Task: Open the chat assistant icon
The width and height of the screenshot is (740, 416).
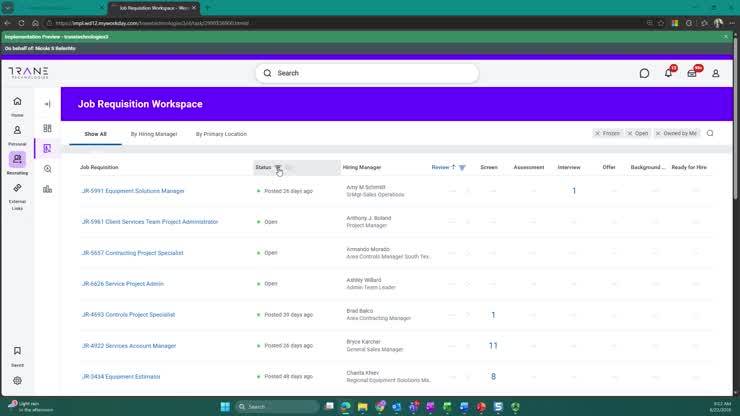Action: (644, 73)
